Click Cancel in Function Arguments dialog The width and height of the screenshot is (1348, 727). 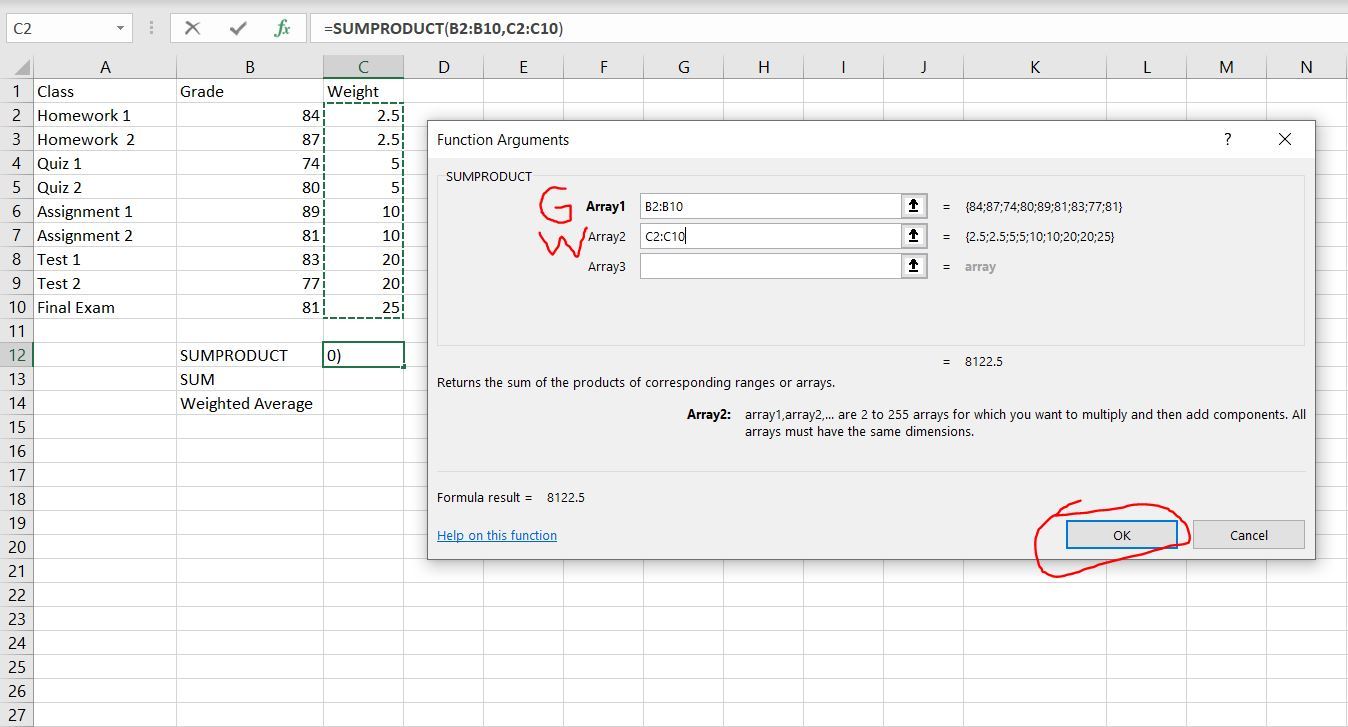(1248, 535)
